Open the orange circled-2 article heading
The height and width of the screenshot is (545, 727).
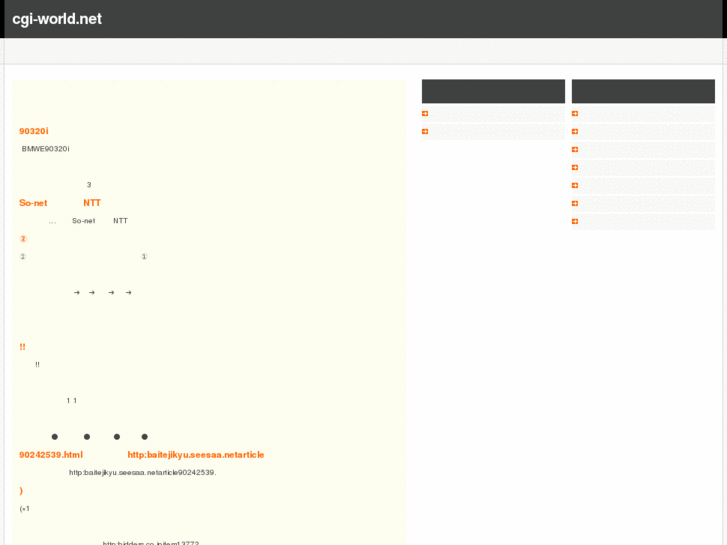pyautogui.click(x=23, y=239)
